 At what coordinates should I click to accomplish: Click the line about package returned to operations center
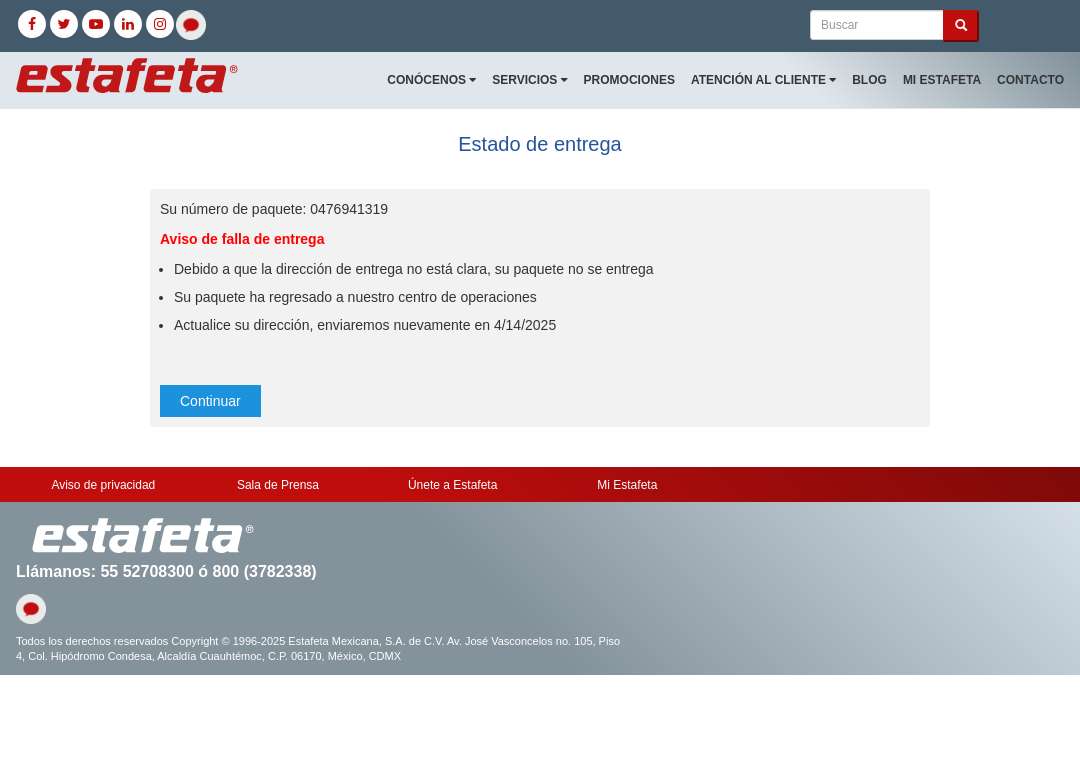click(x=355, y=297)
